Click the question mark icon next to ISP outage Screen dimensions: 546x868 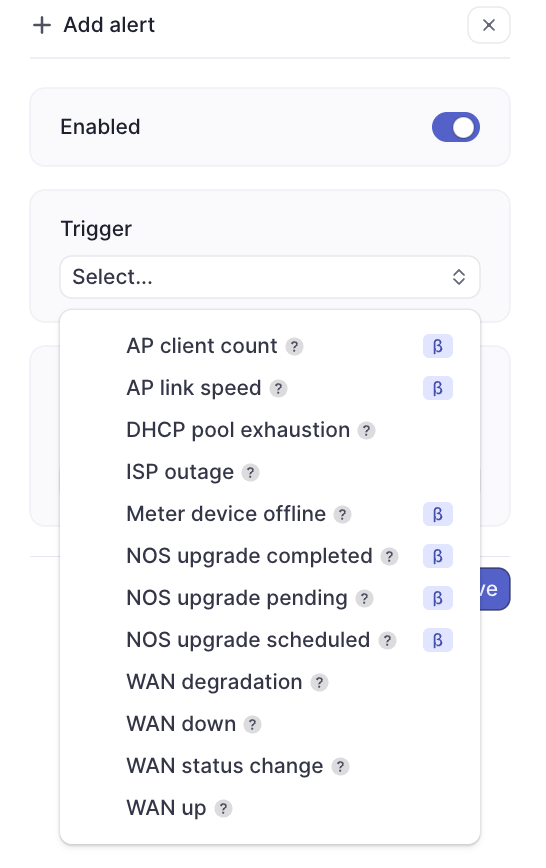tap(250, 473)
